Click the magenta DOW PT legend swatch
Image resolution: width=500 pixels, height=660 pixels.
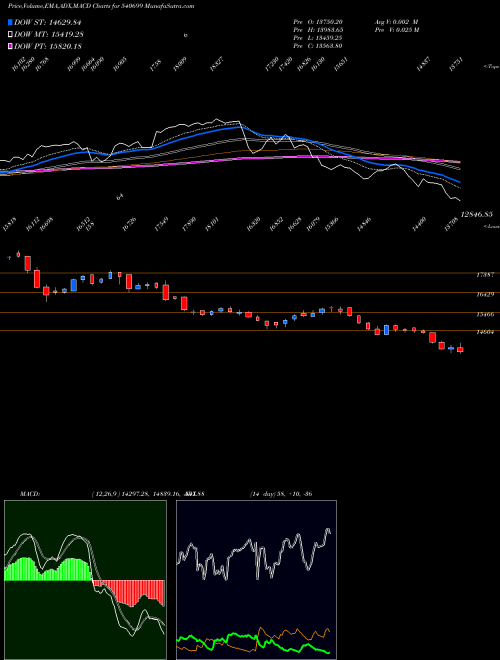pyautogui.click(x=11, y=46)
